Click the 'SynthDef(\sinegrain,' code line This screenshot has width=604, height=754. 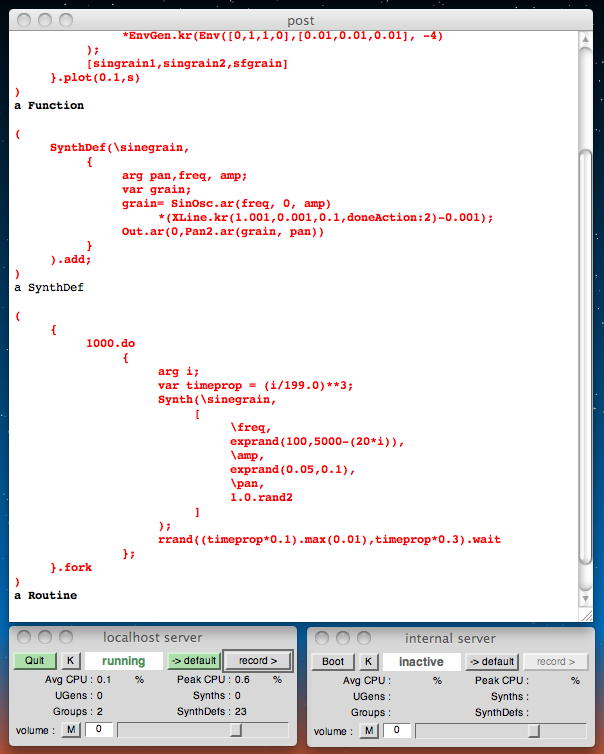120,148
